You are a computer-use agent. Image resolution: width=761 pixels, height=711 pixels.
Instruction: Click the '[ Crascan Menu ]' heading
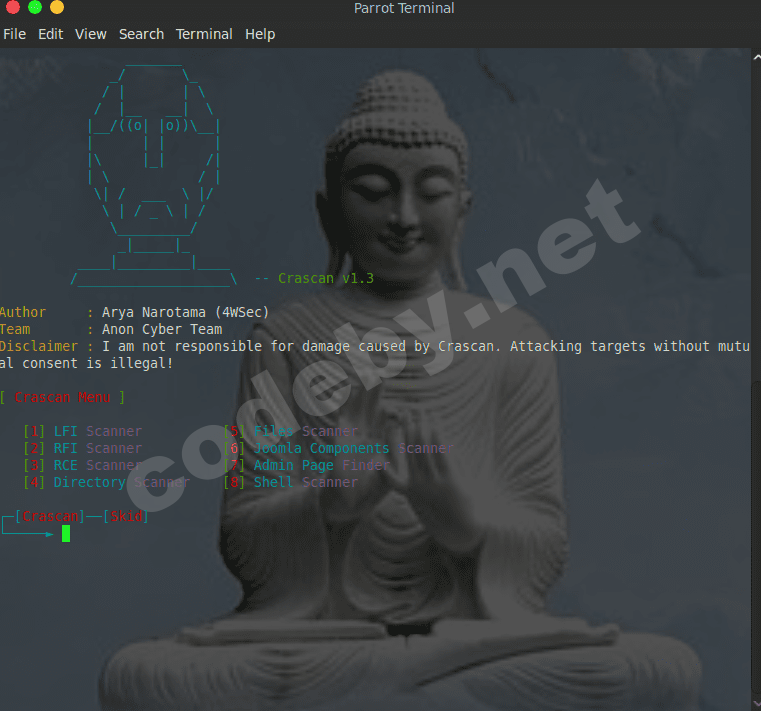pos(62,397)
